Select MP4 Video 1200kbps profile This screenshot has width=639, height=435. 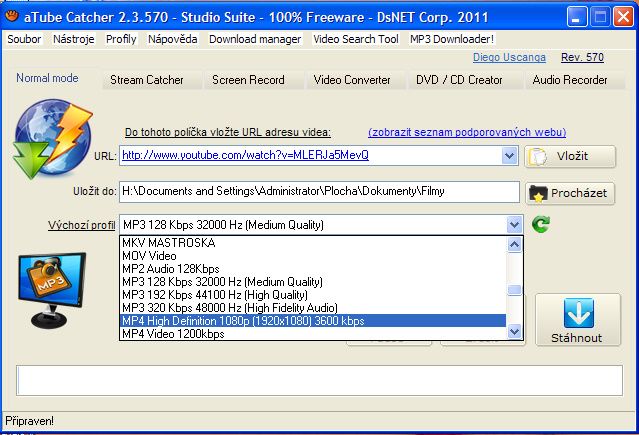(x=313, y=334)
